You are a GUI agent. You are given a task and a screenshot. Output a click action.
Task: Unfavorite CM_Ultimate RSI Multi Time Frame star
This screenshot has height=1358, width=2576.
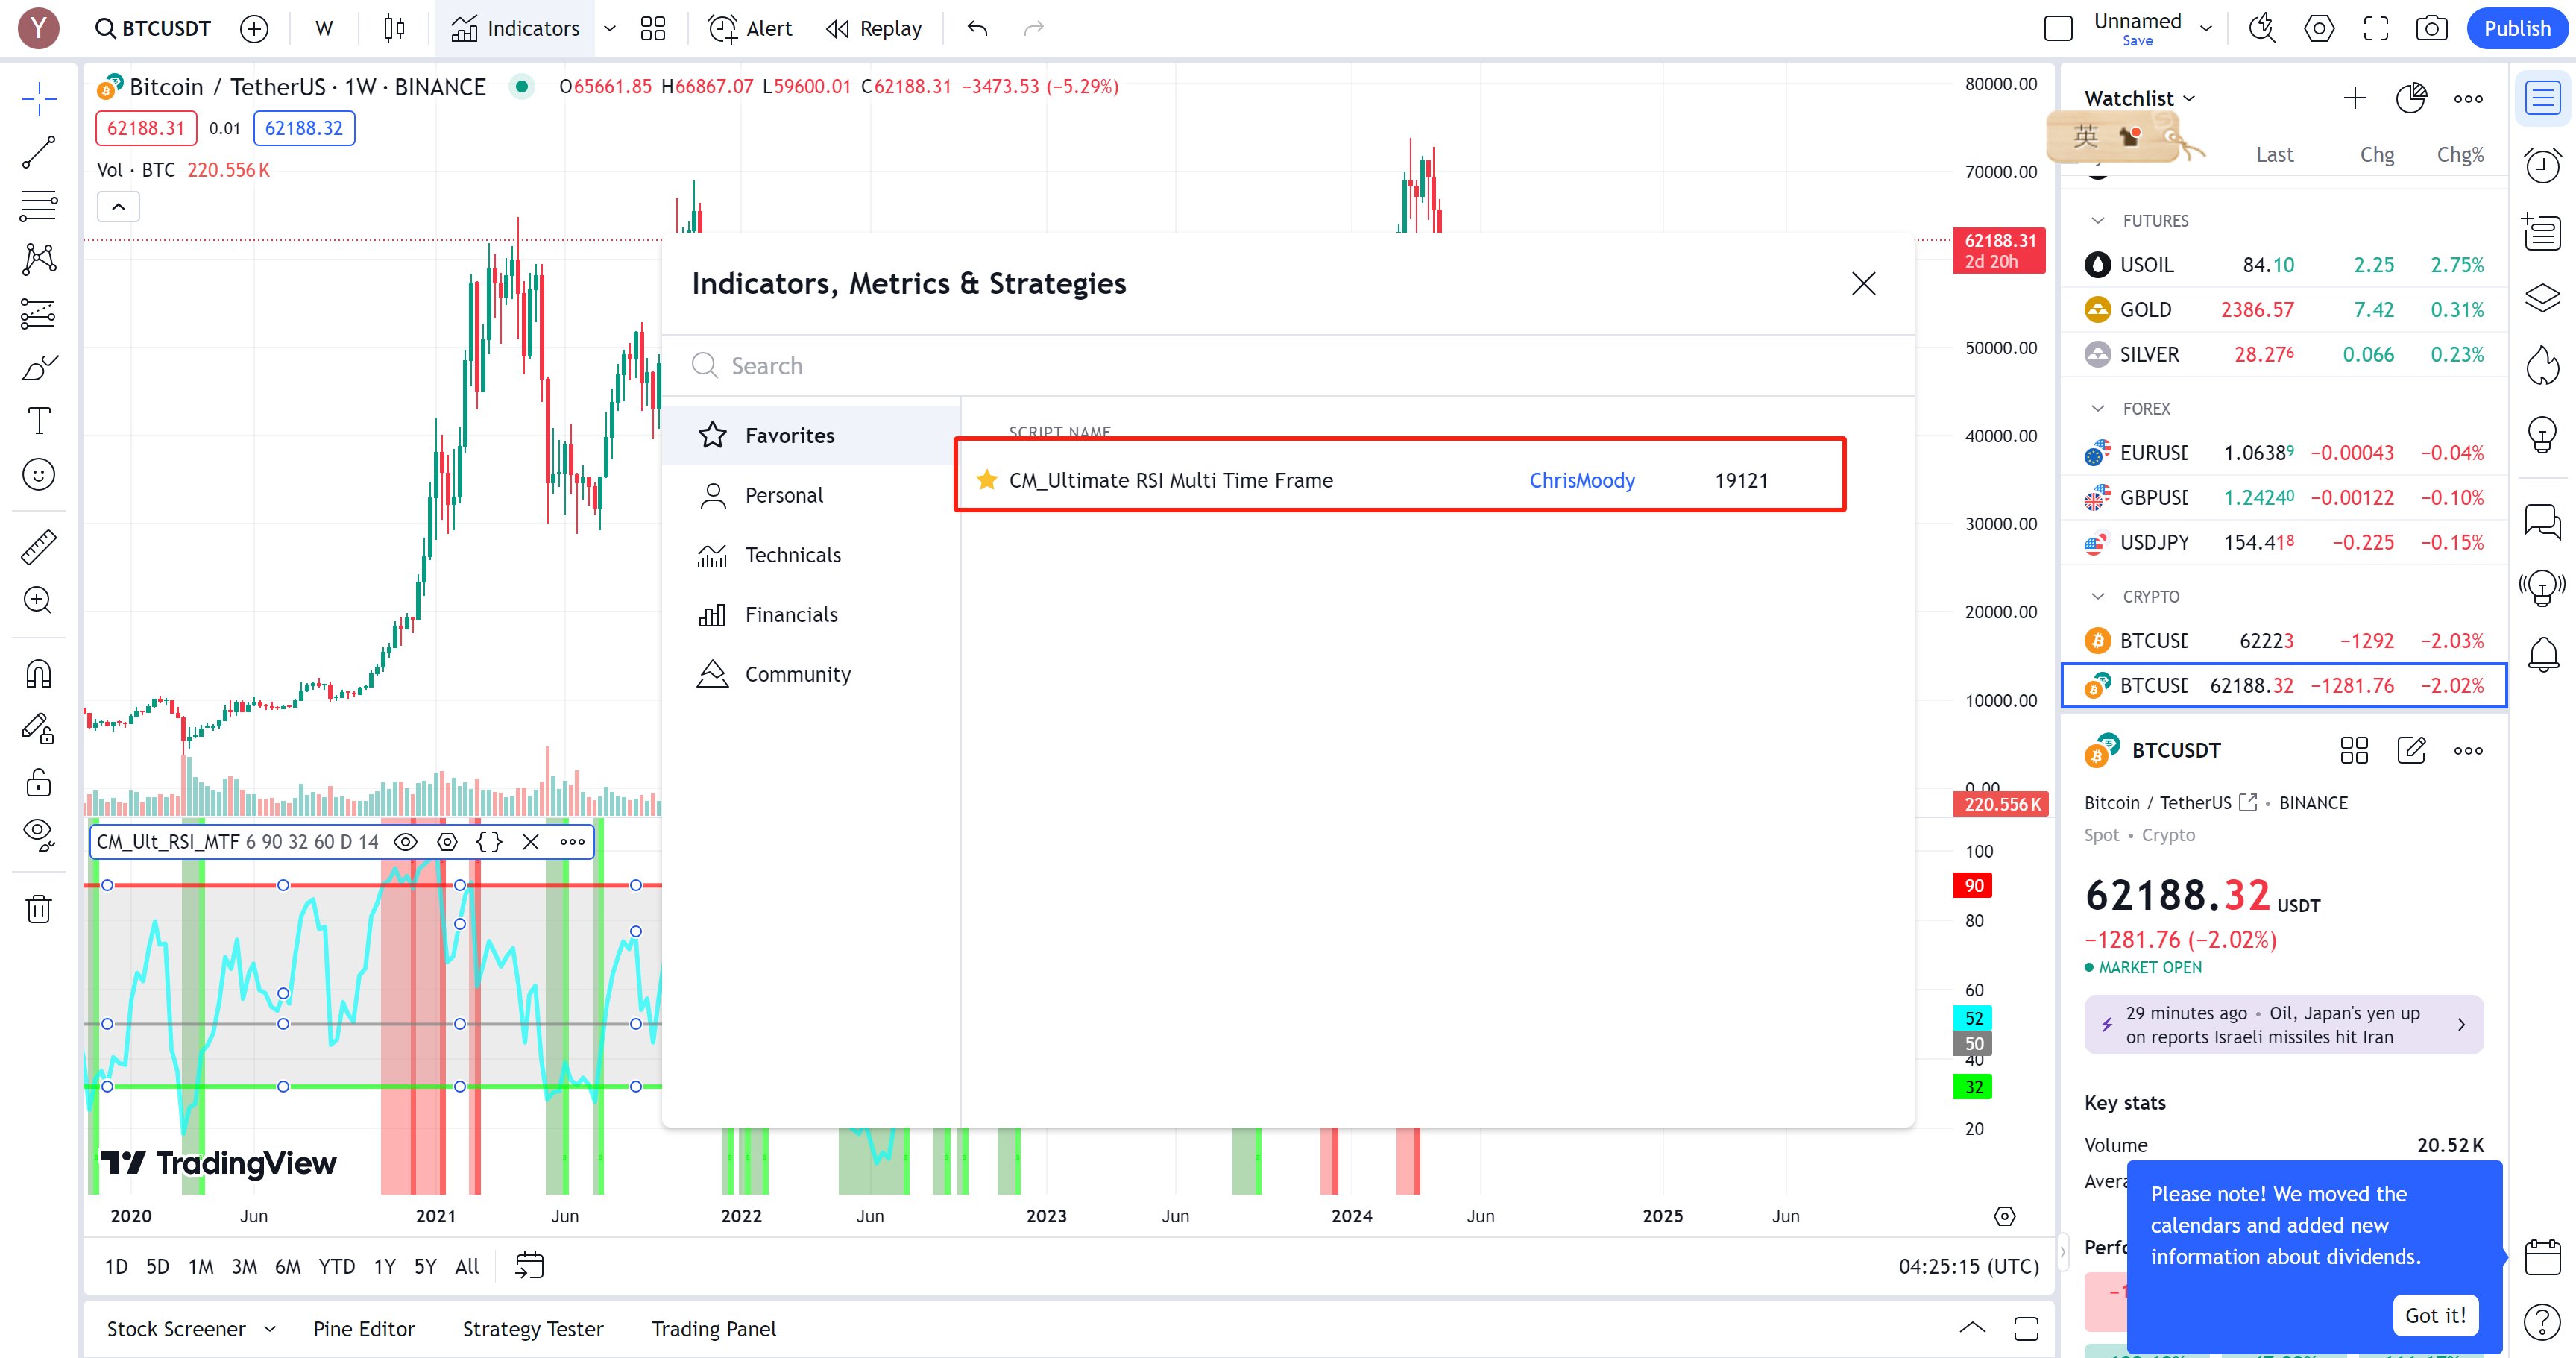987,480
